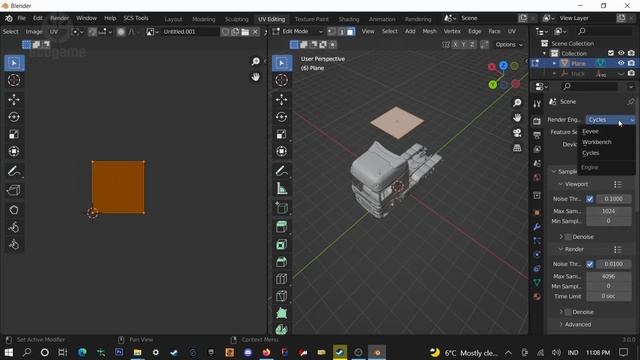
Task: Select the Extrude Region tool
Action: tap(281, 227)
